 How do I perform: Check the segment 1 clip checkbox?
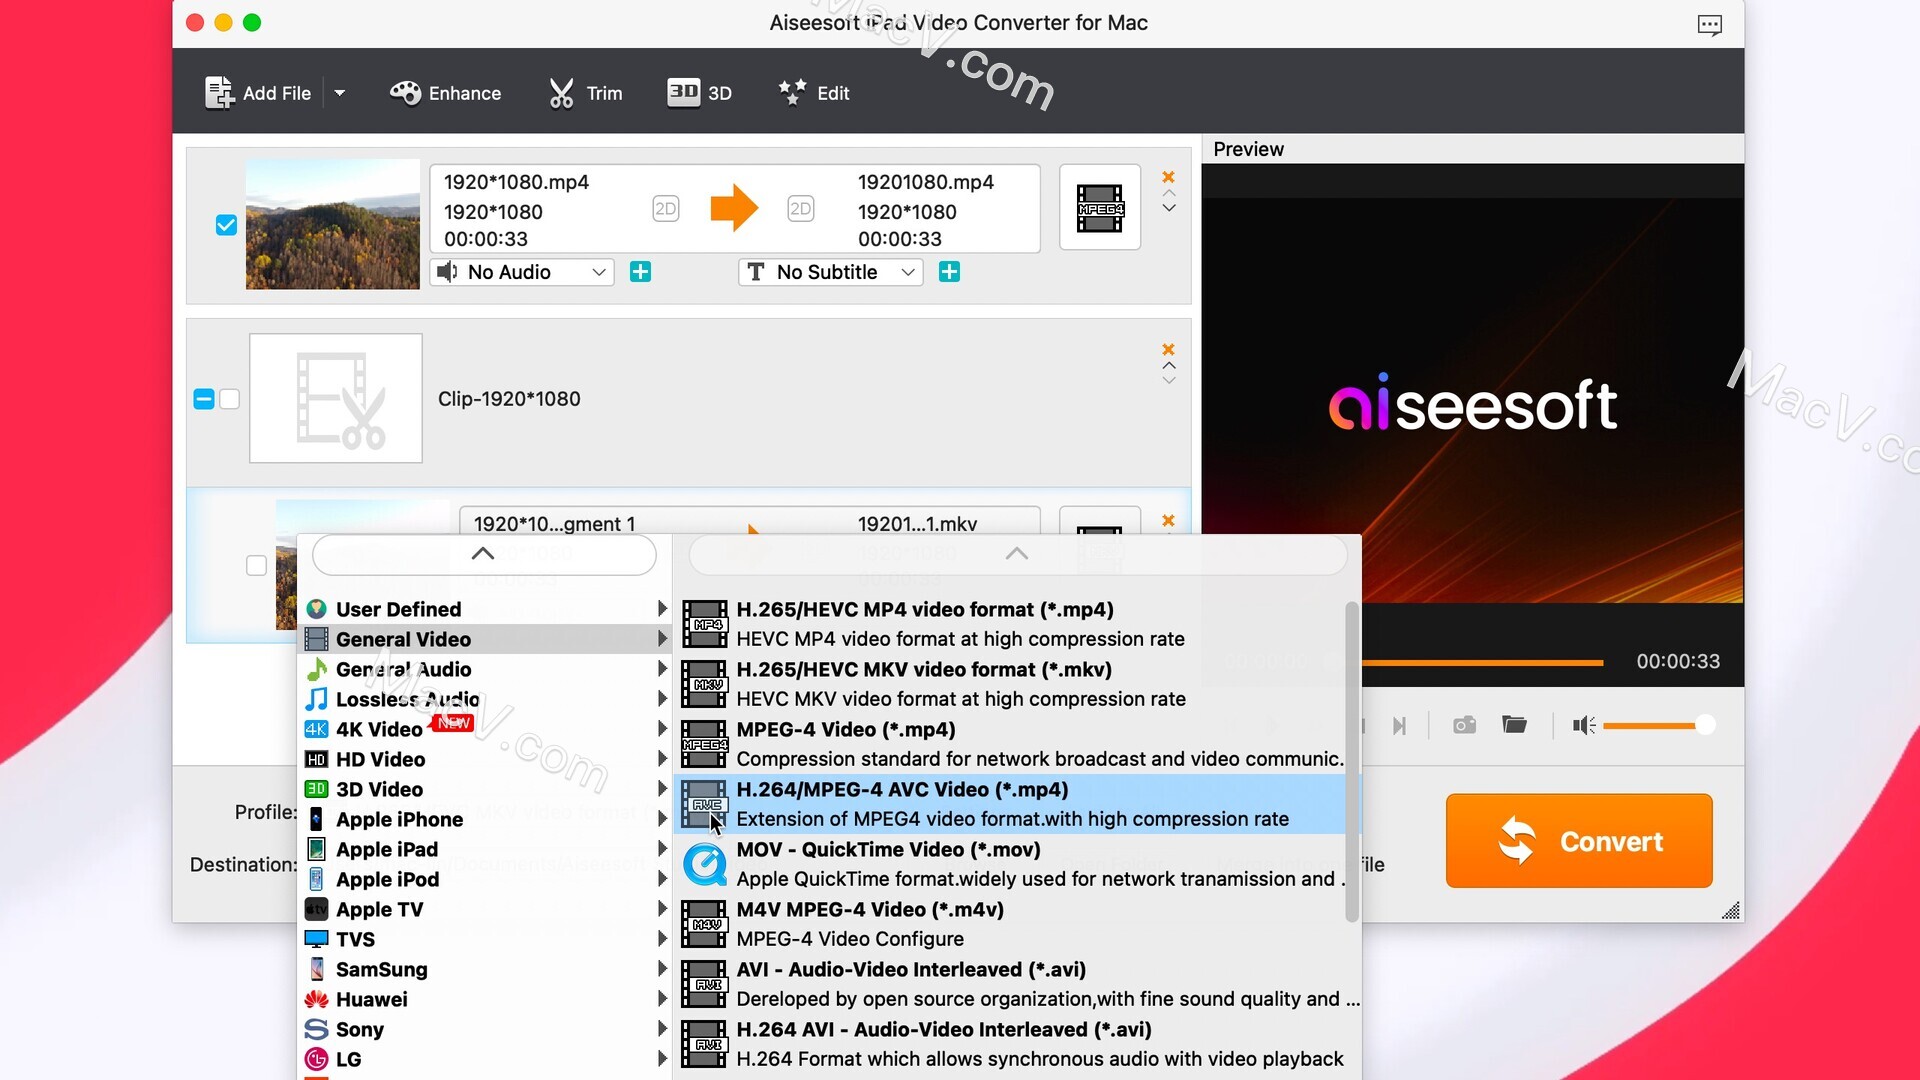click(x=256, y=565)
